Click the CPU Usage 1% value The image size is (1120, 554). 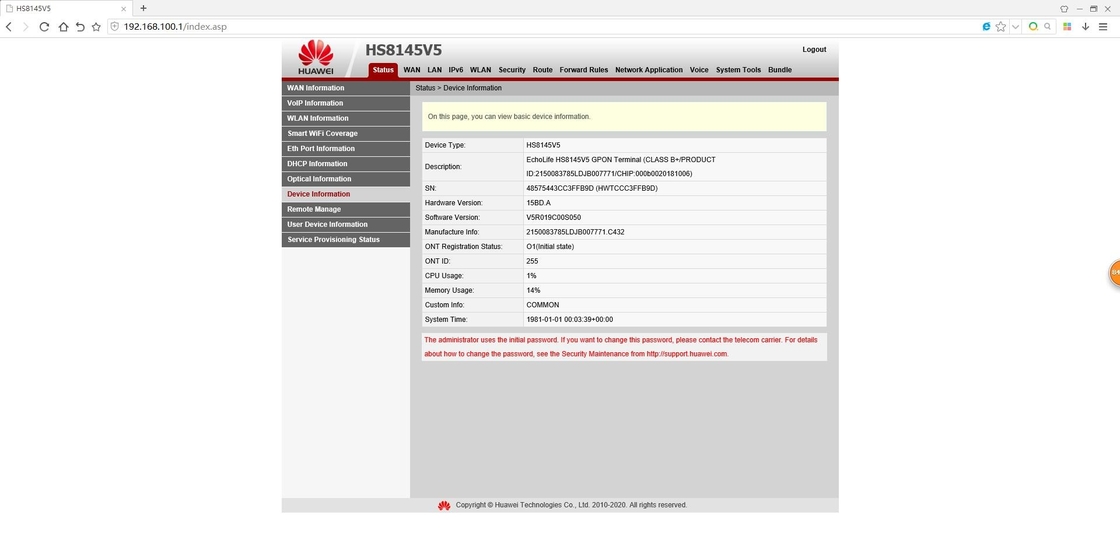point(531,276)
